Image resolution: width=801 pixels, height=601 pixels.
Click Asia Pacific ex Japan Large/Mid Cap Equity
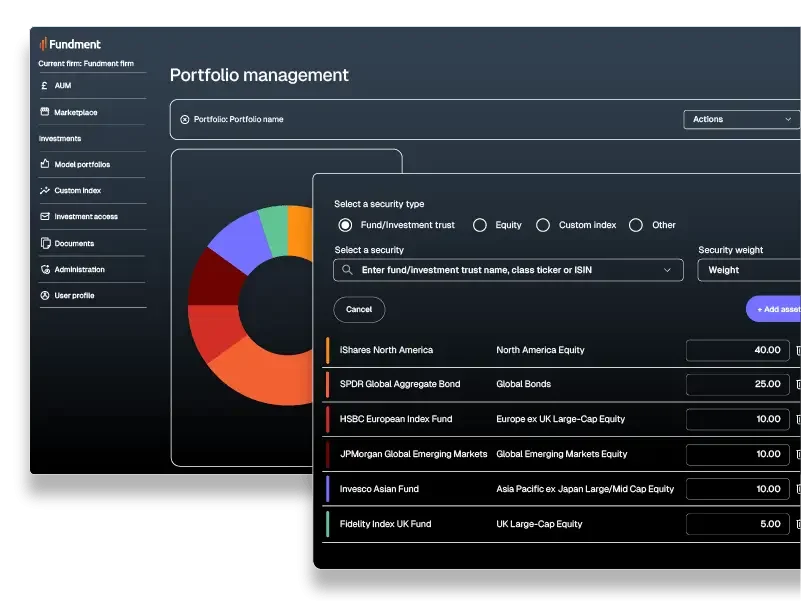point(585,489)
